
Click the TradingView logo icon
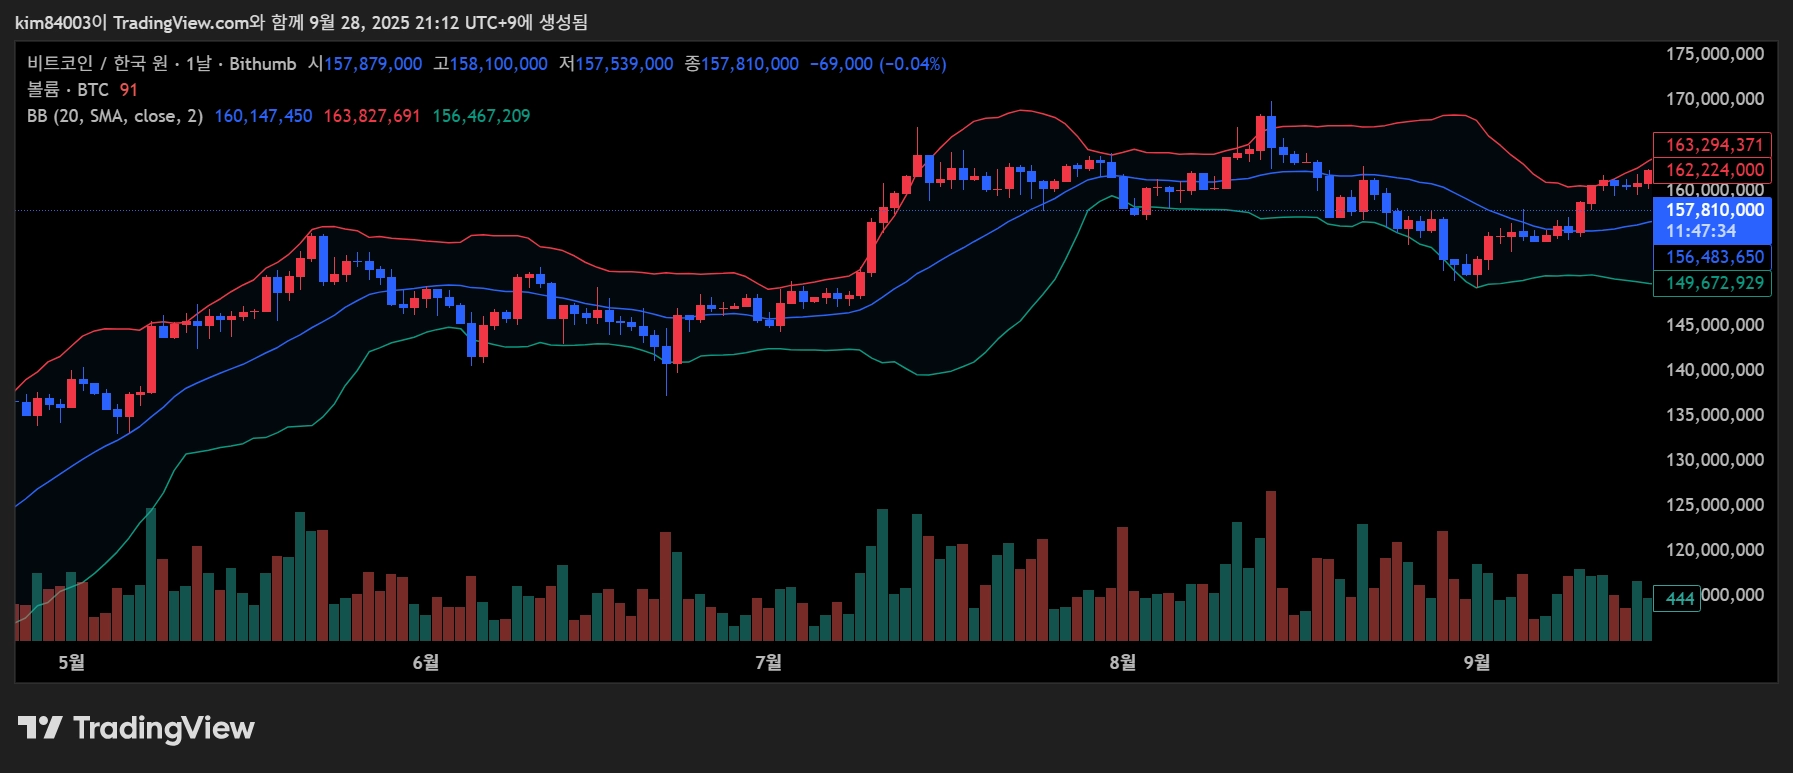point(40,728)
